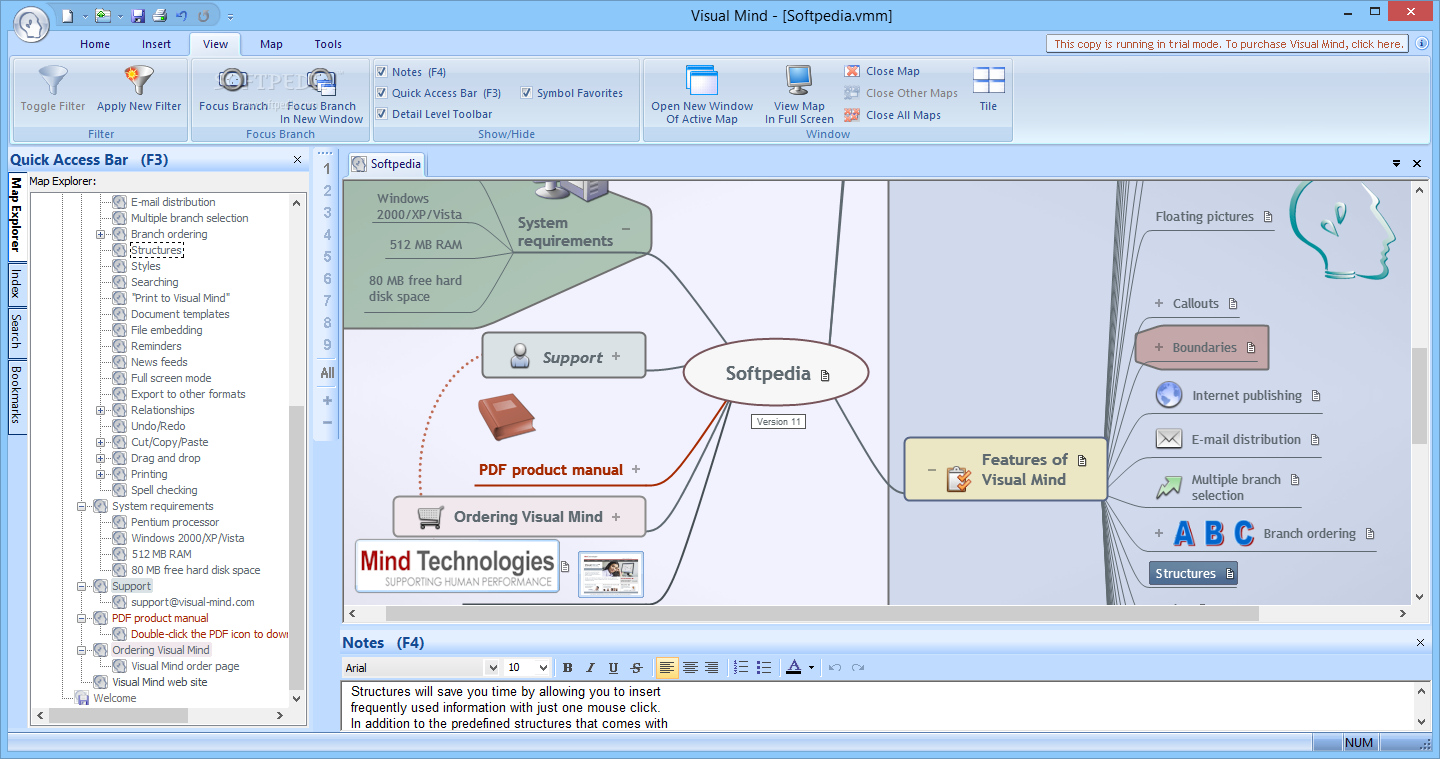The image size is (1440, 759).
Task: Uncheck Notes (F4) checkbox
Action: click(x=382, y=72)
